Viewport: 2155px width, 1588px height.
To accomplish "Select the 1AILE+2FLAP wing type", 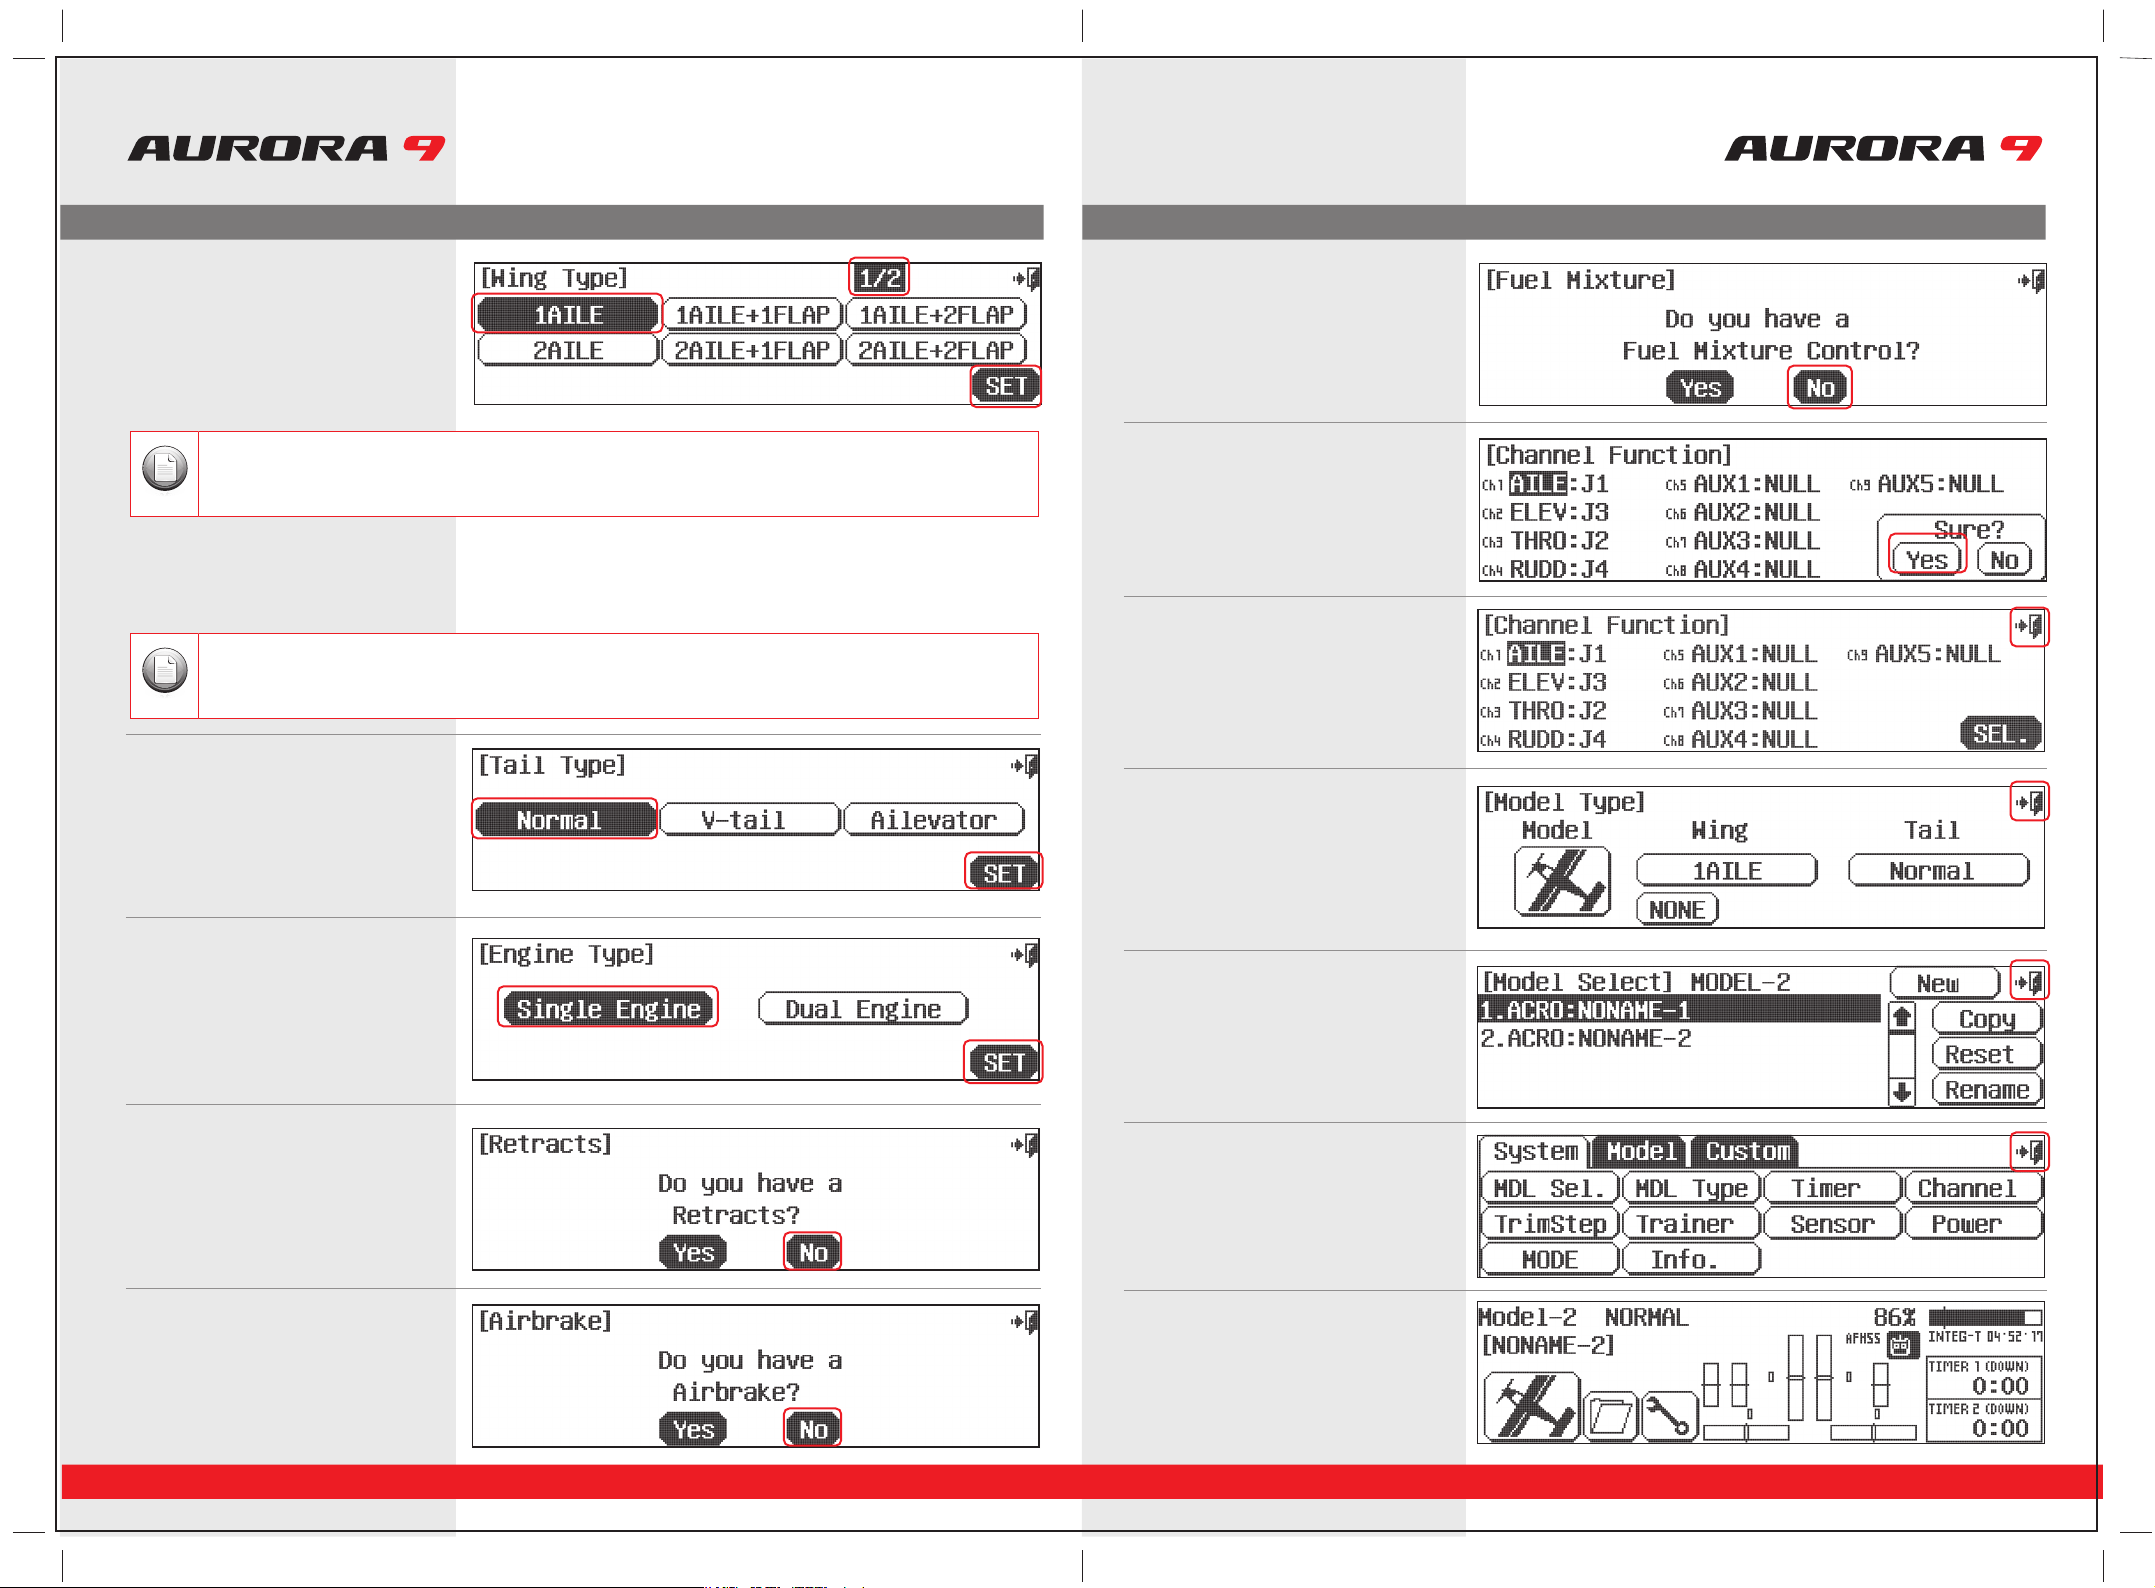I will pos(937,315).
